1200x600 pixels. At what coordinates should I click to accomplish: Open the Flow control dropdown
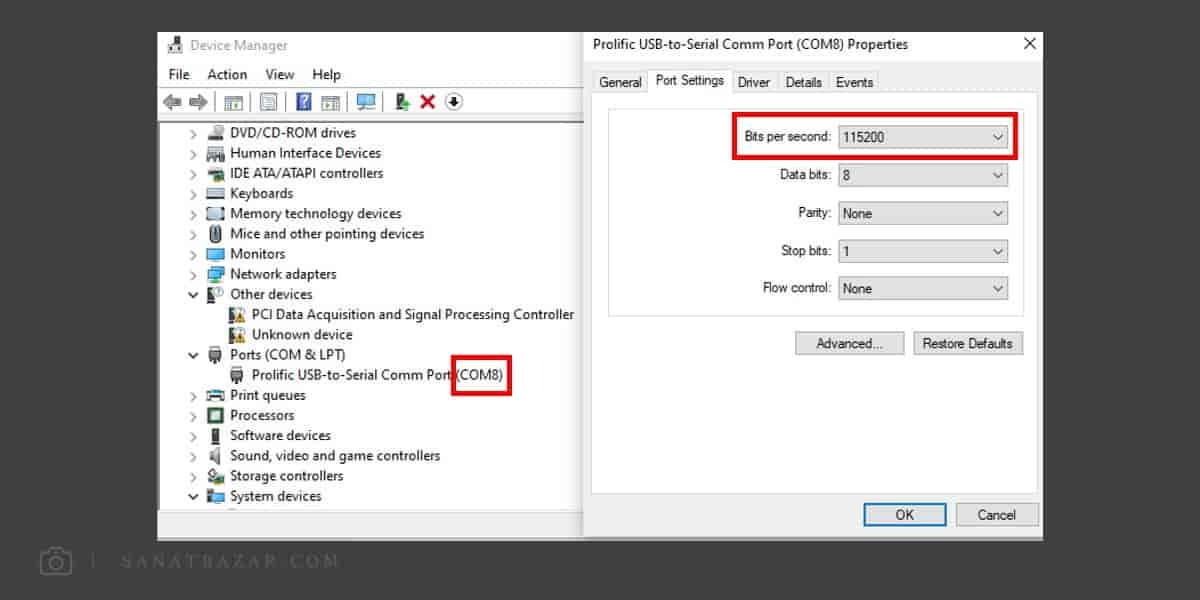point(923,288)
